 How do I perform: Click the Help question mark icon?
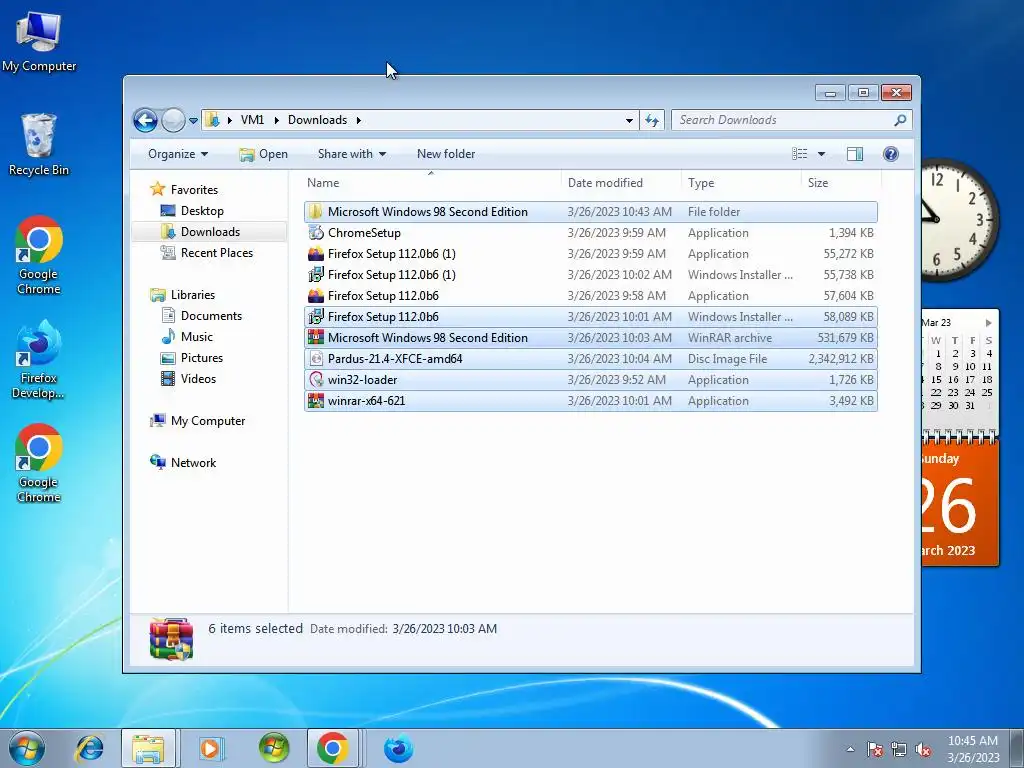tap(891, 154)
